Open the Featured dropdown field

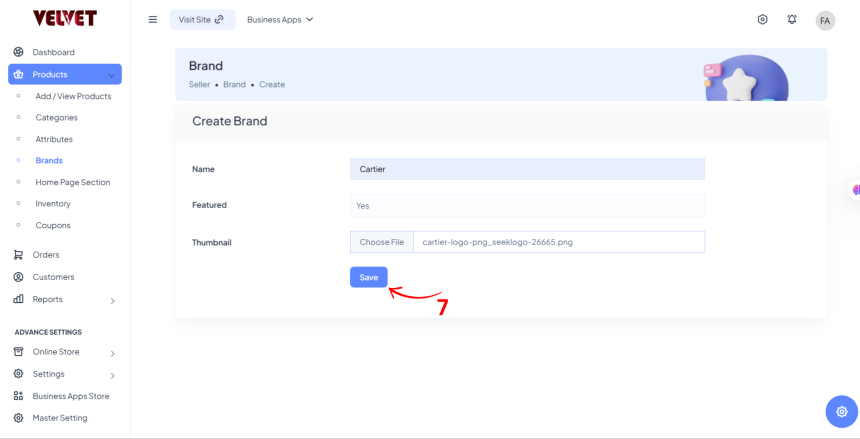point(527,205)
